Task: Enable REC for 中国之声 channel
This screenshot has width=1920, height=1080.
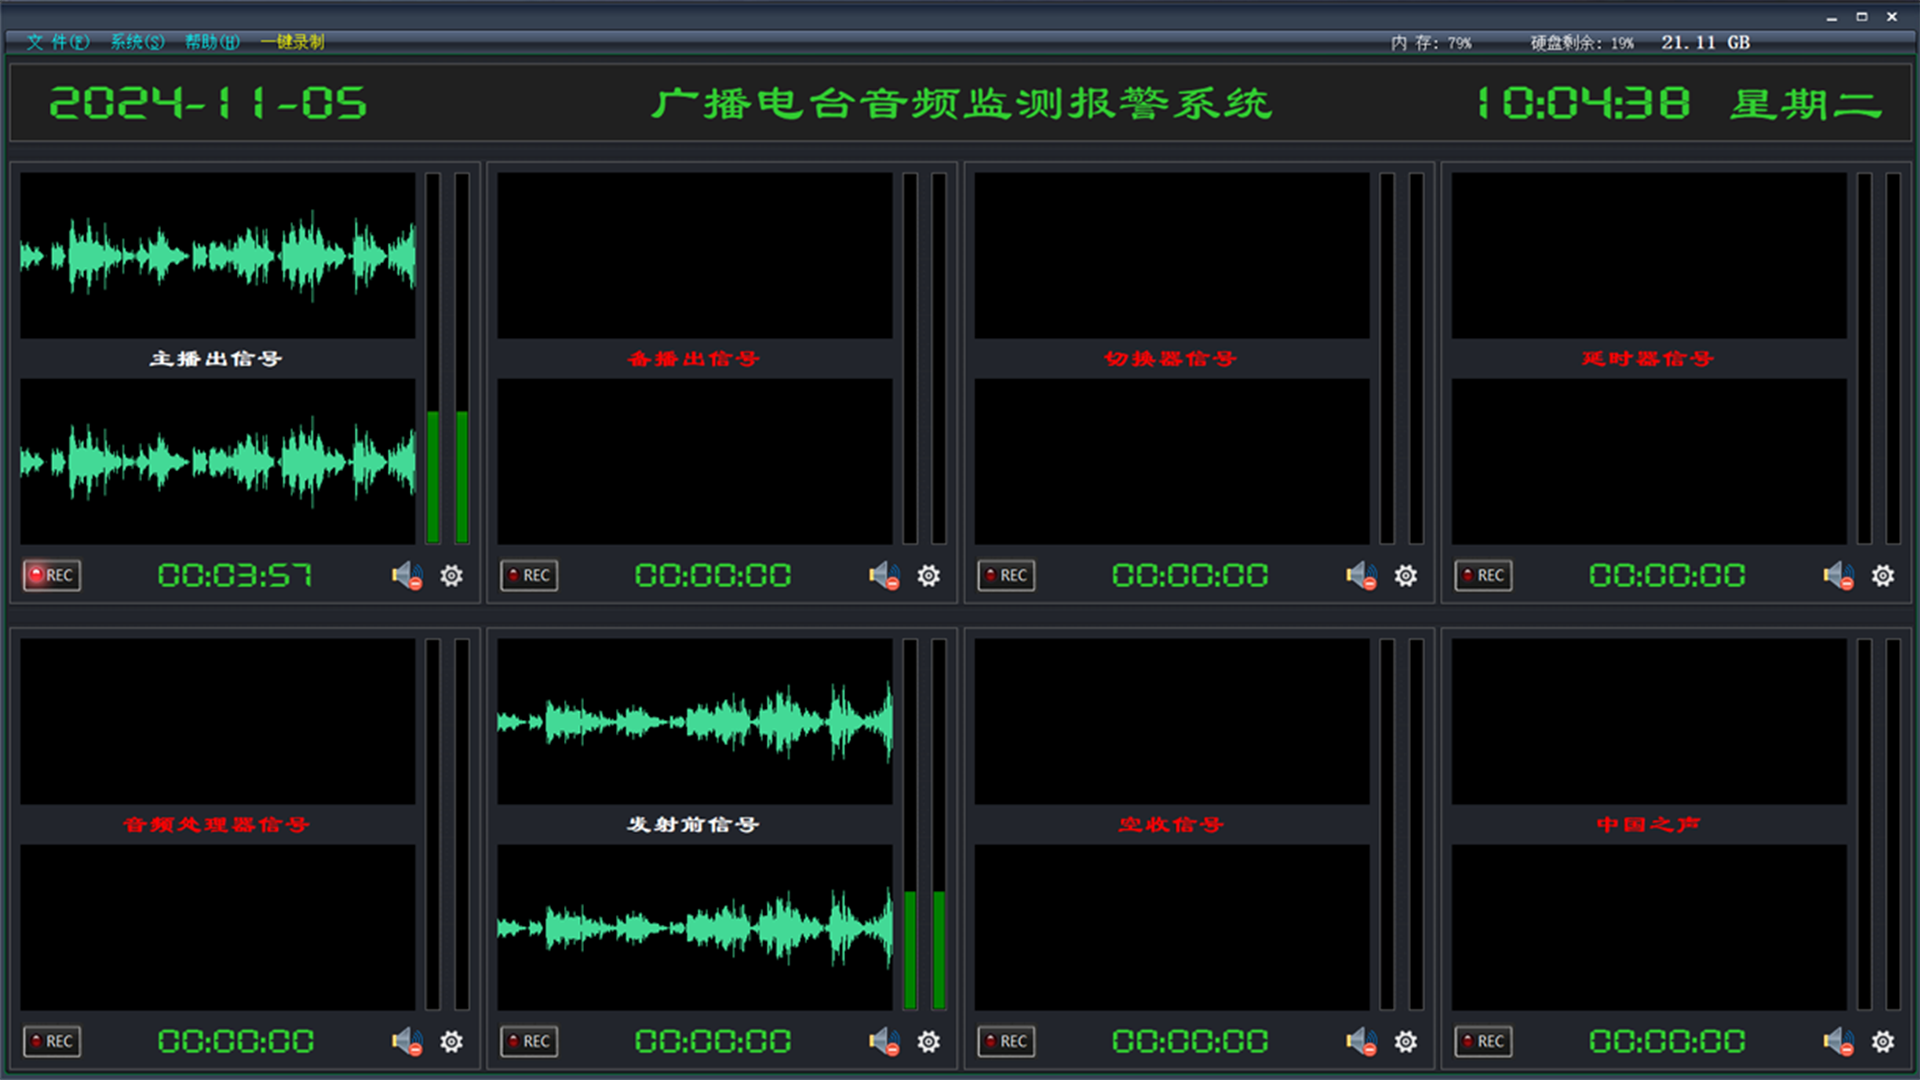Action: click(x=1483, y=1041)
